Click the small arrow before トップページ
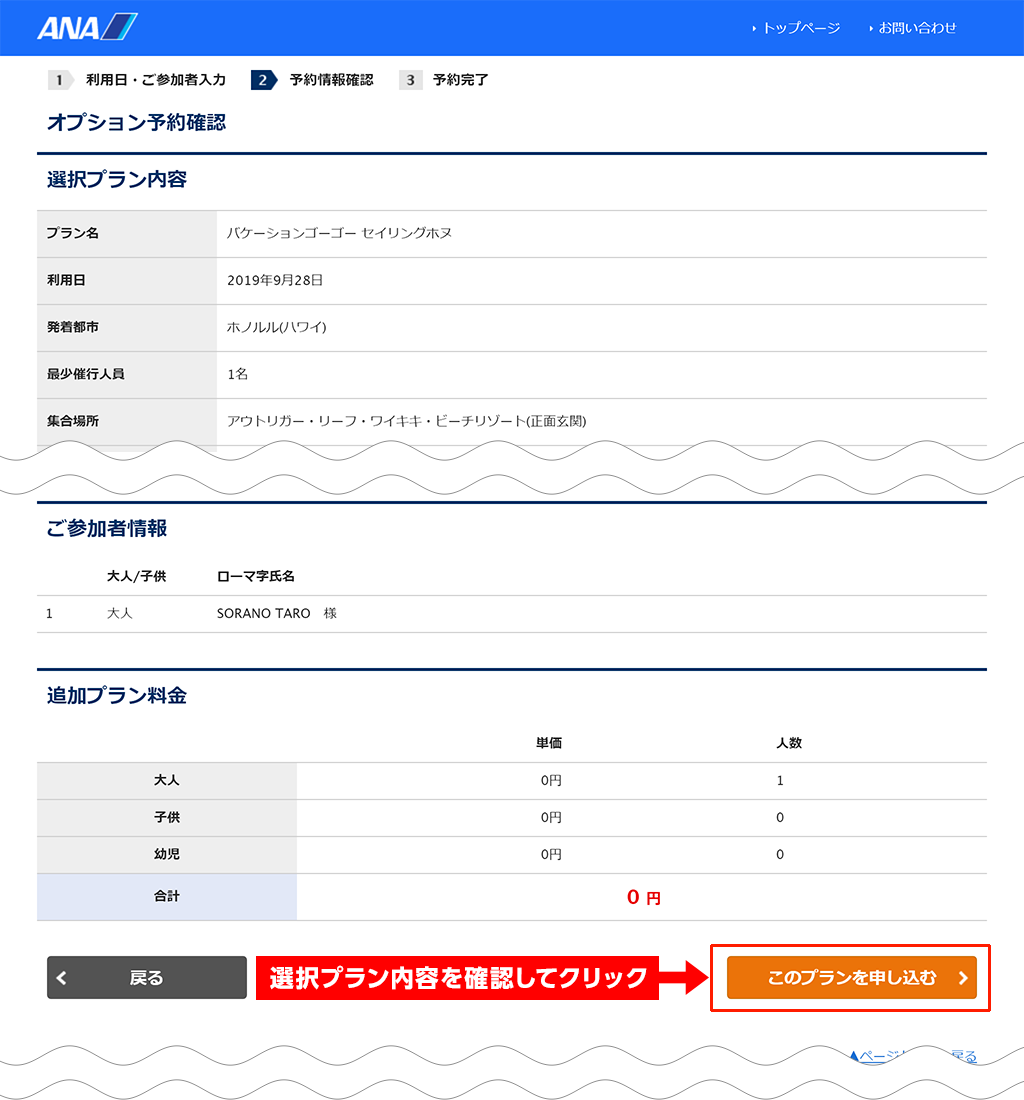 click(754, 29)
